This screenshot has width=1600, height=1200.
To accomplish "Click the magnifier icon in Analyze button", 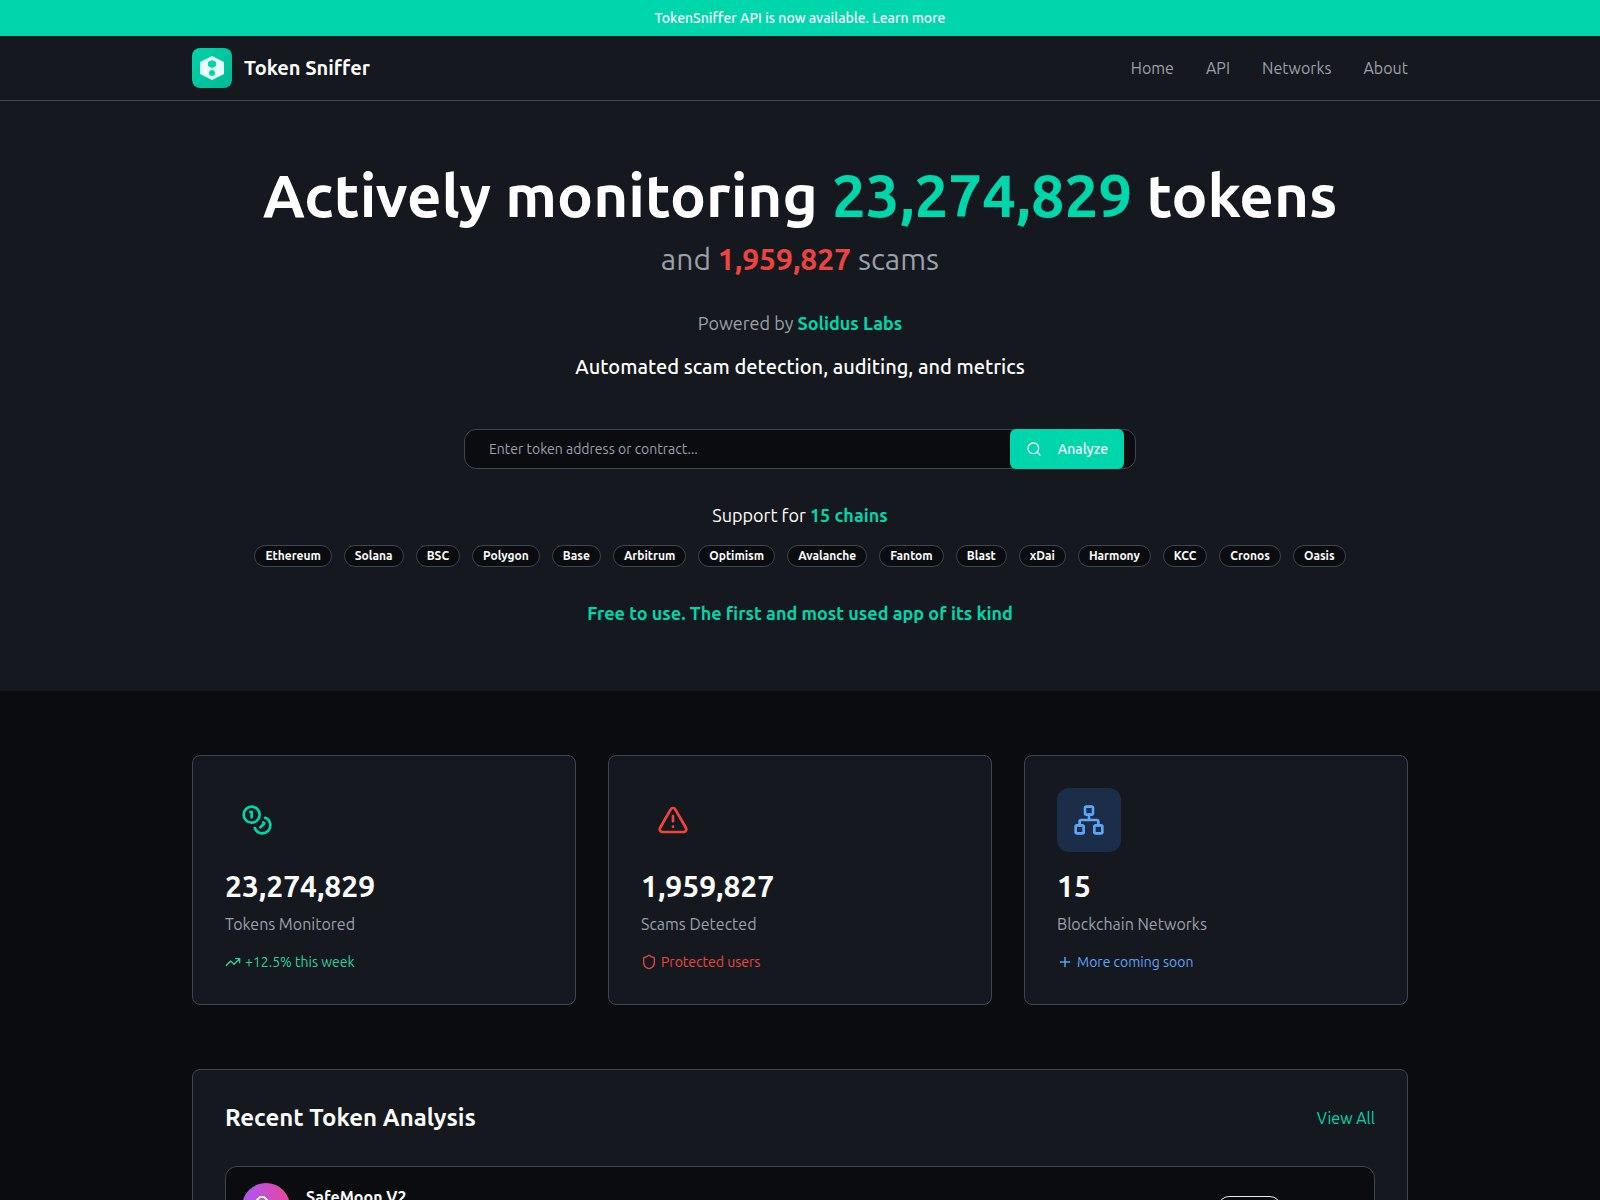I will click(1034, 449).
